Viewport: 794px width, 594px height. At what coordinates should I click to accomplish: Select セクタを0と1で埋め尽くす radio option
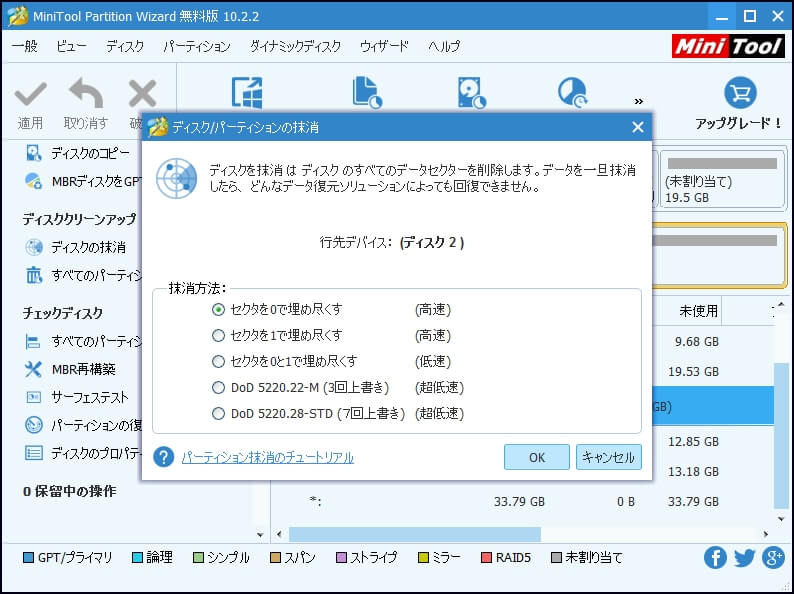pos(218,361)
